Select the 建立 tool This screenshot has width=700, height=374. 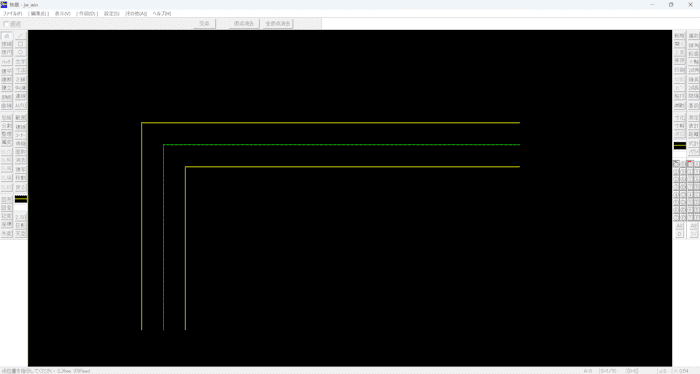click(x=6, y=87)
